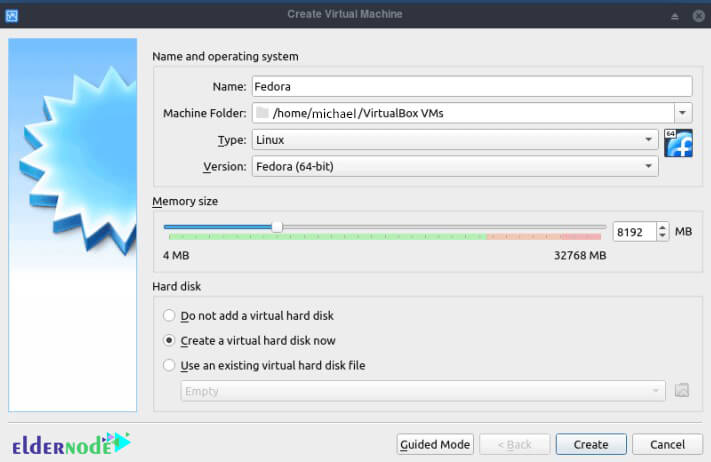
Task: Click the 'Hard disk' section label
Action: [176, 286]
